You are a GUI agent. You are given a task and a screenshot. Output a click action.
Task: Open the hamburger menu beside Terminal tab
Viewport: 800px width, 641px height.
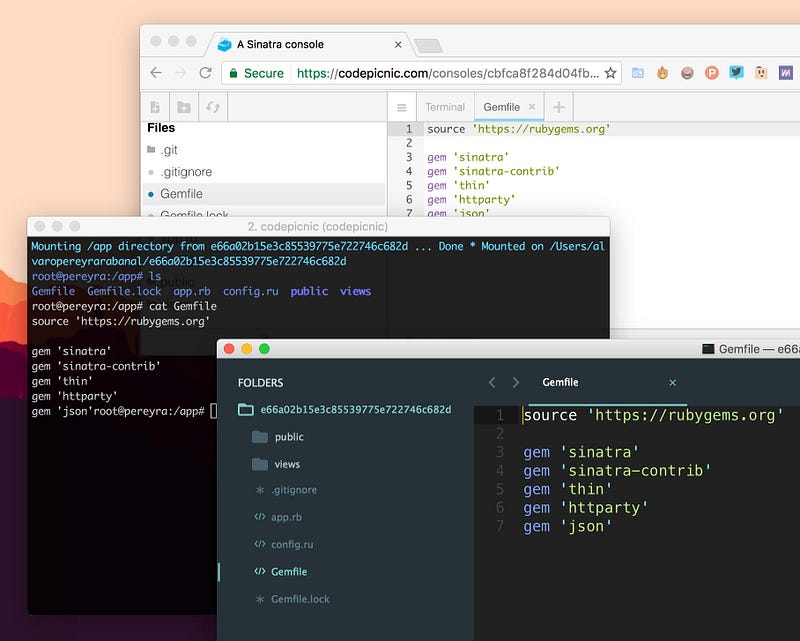(x=401, y=107)
